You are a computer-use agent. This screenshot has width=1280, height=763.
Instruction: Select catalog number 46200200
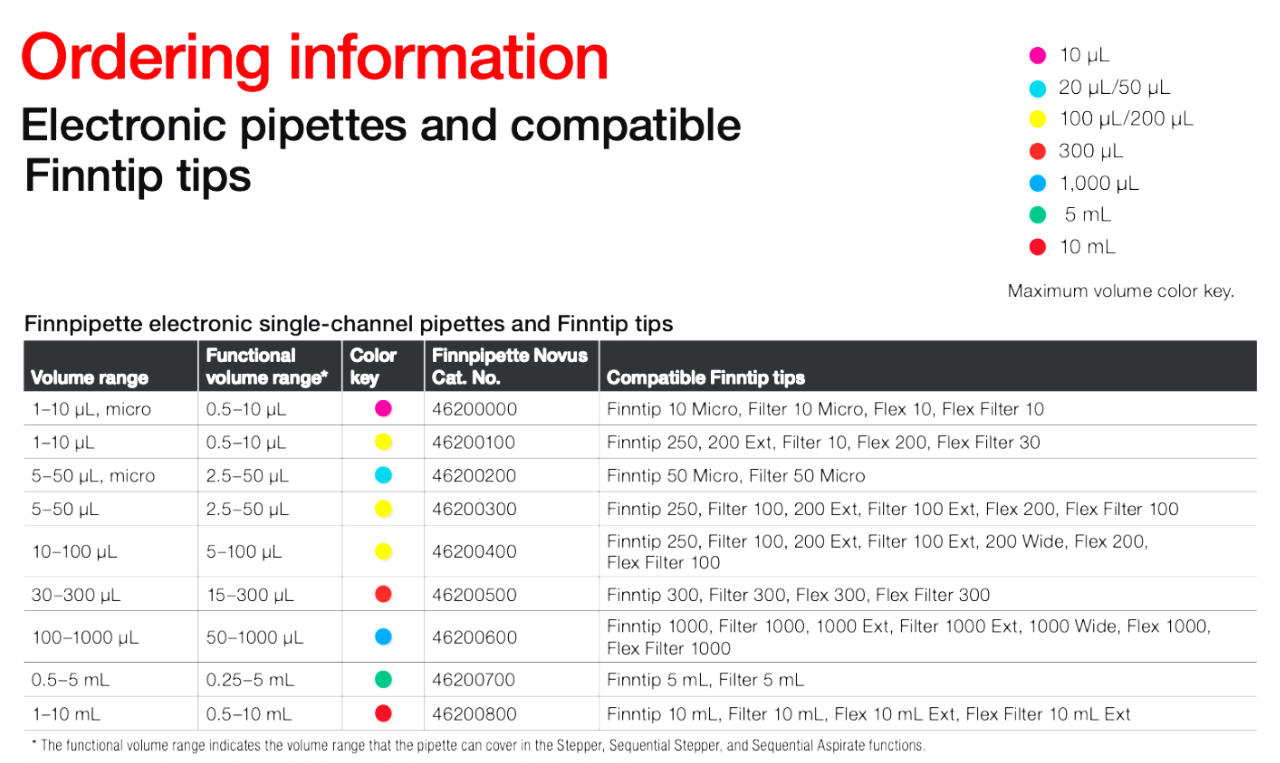tap(475, 476)
